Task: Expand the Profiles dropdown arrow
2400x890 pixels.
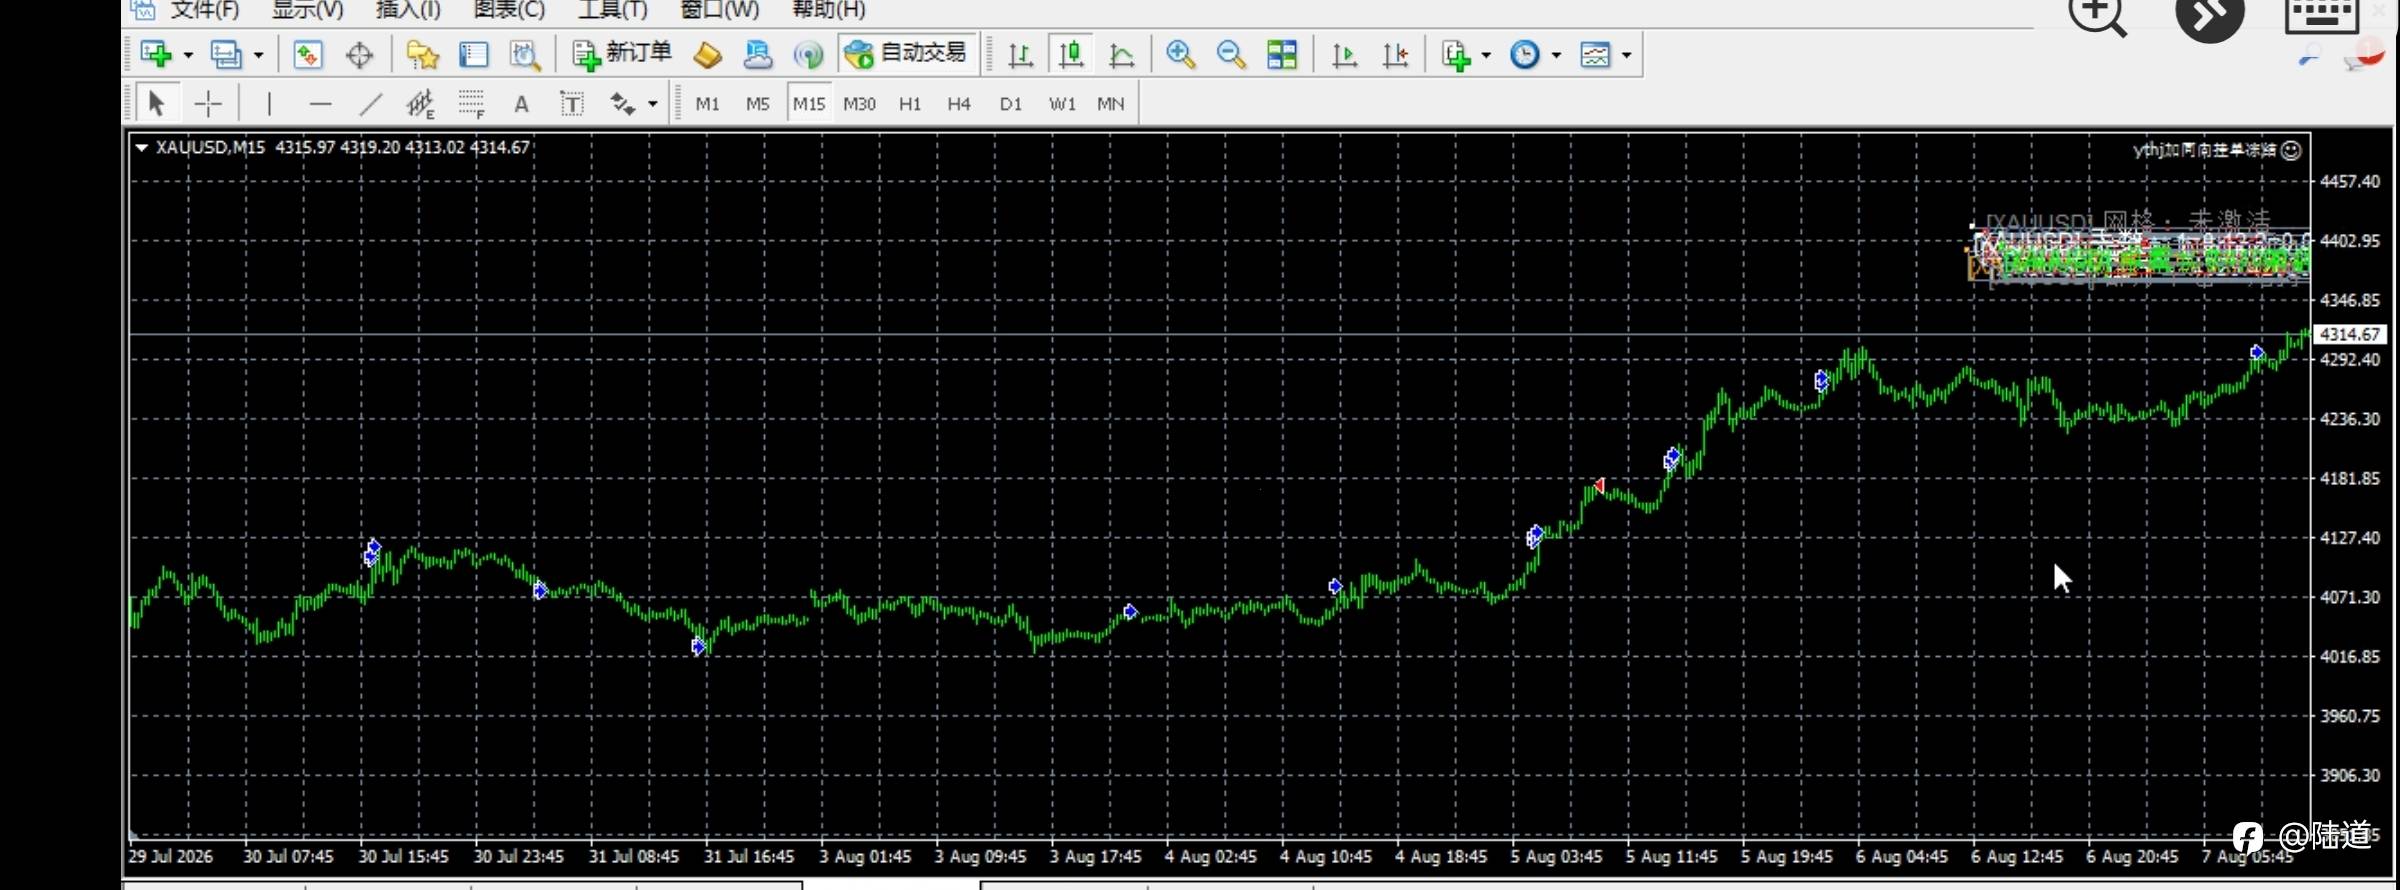Action: point(258,55)
